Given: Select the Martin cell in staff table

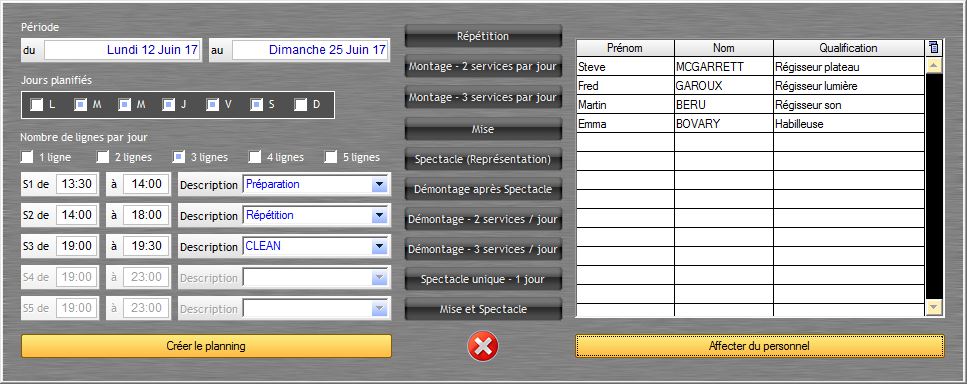Looking at the screenshot, I should tap(625, 105).
